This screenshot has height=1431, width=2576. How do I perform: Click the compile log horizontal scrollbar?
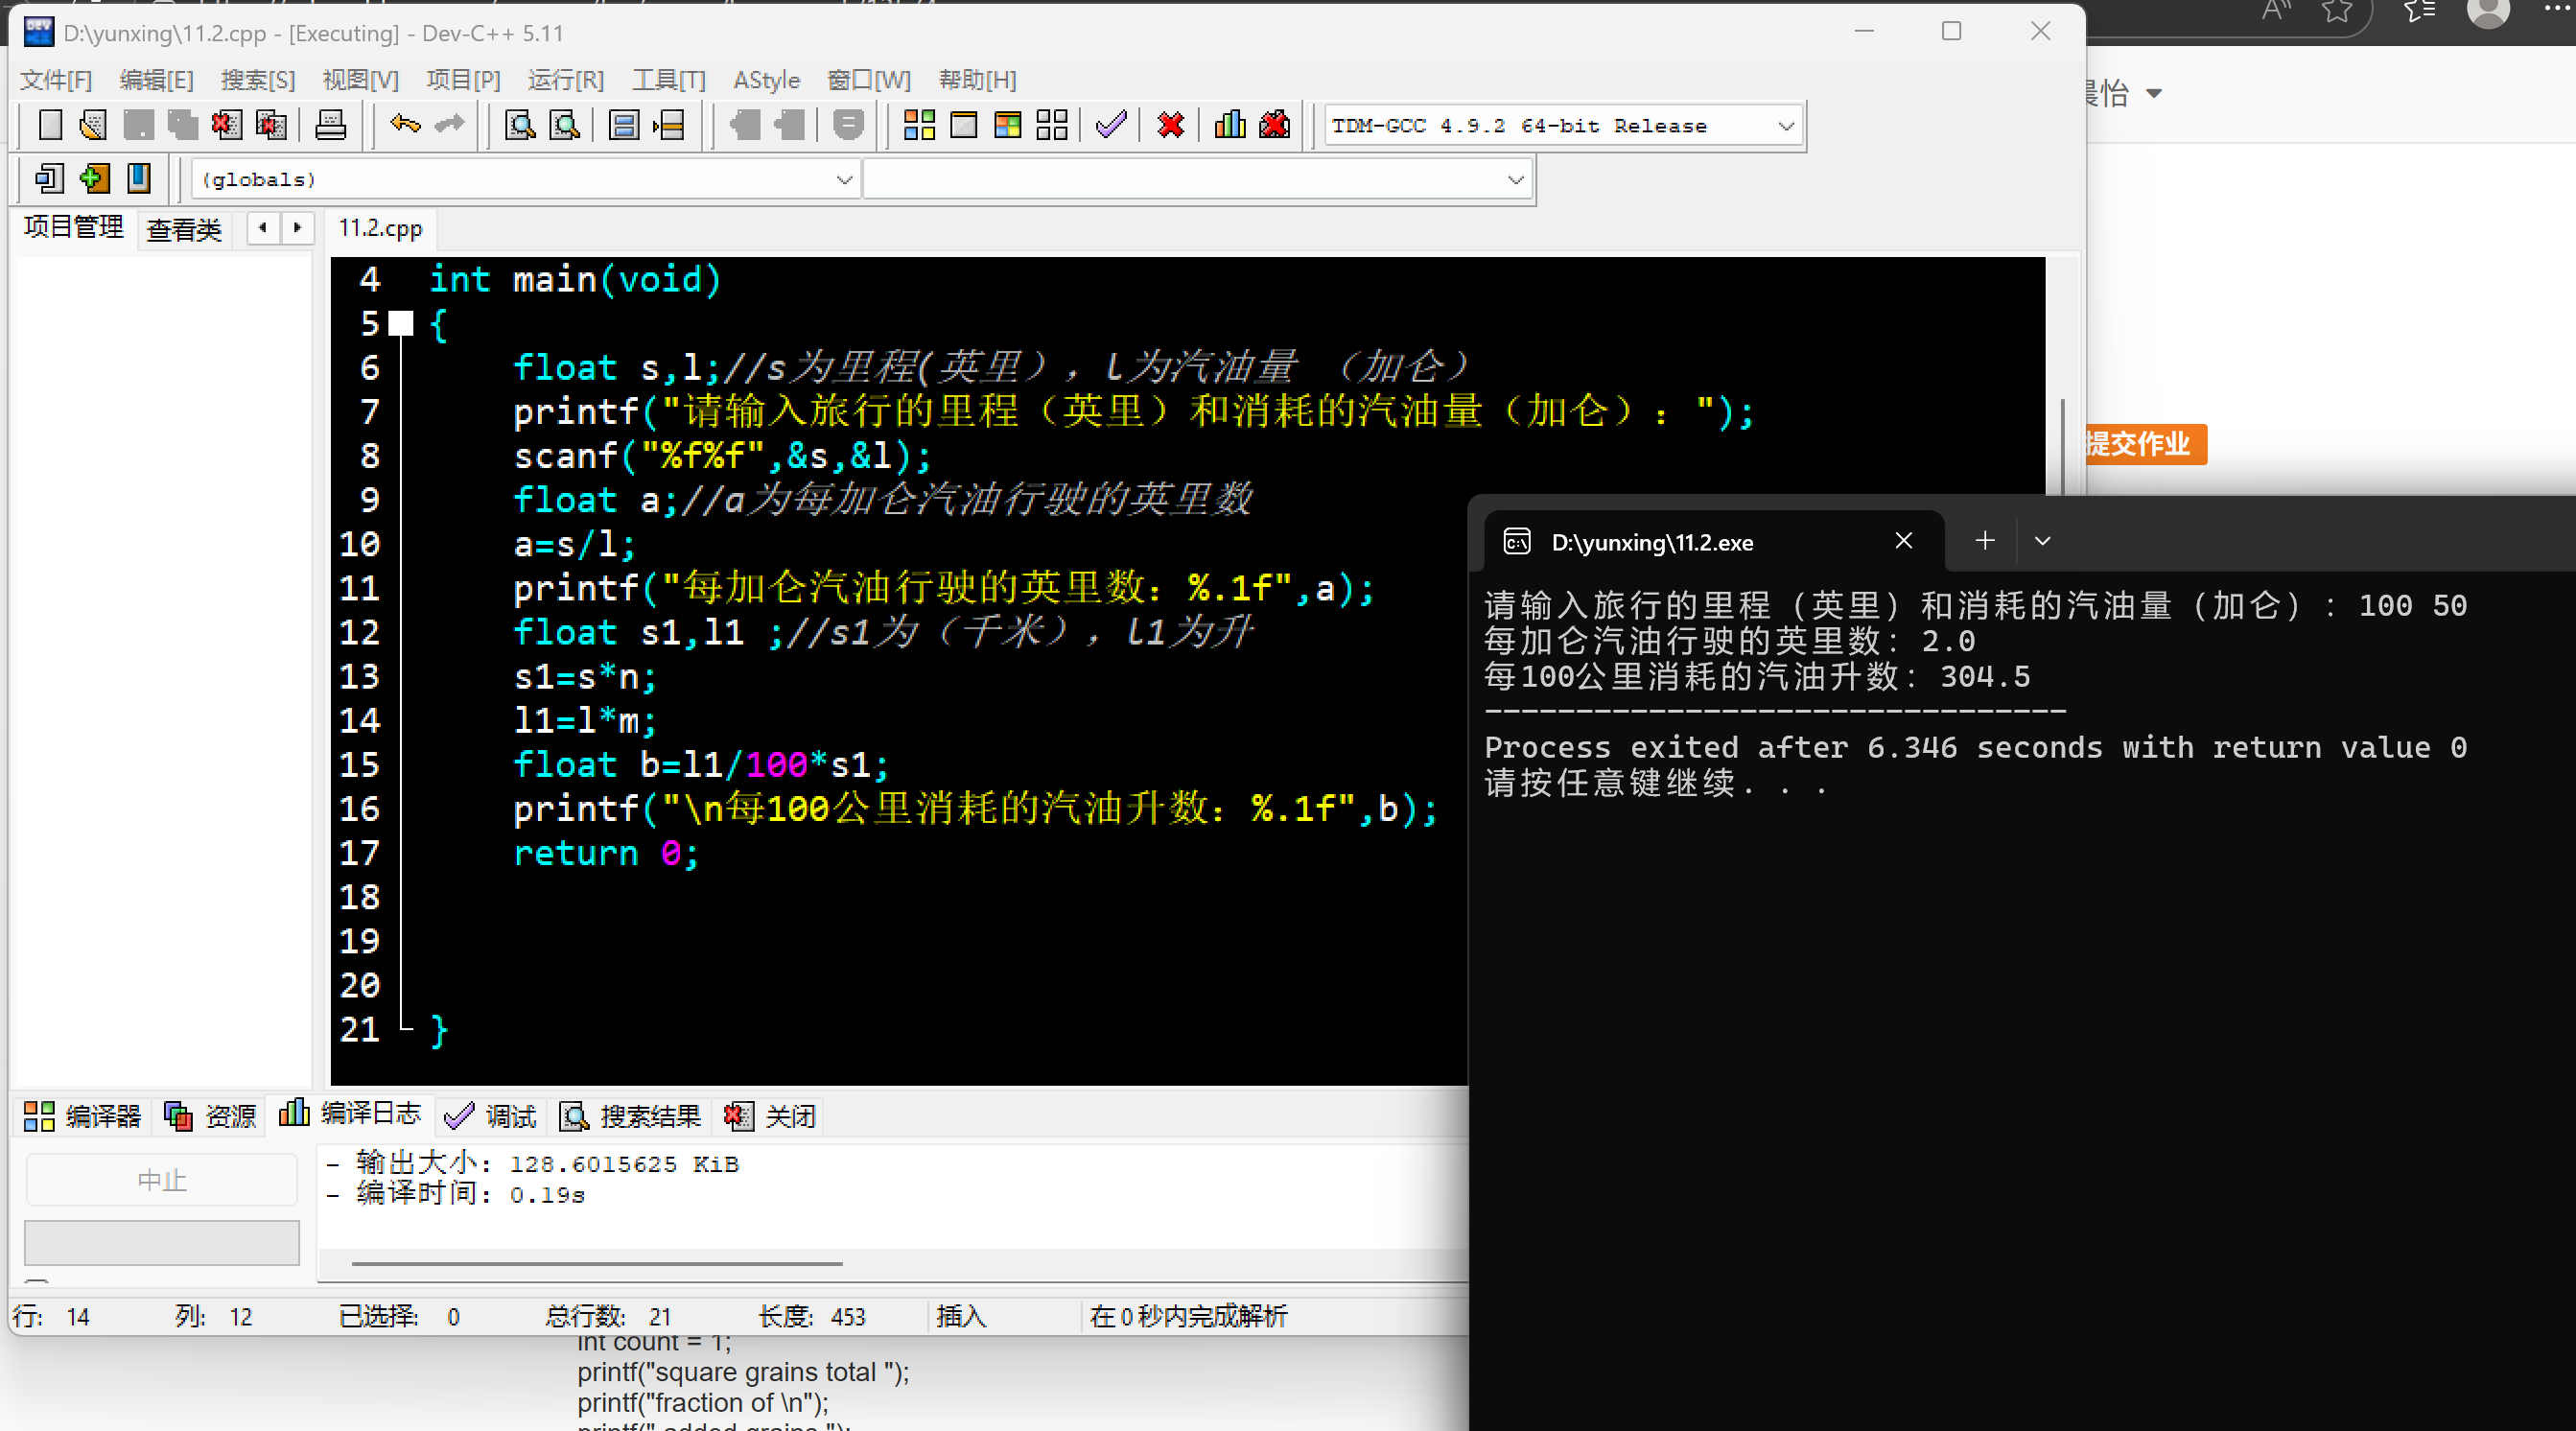pos(597,1264)
